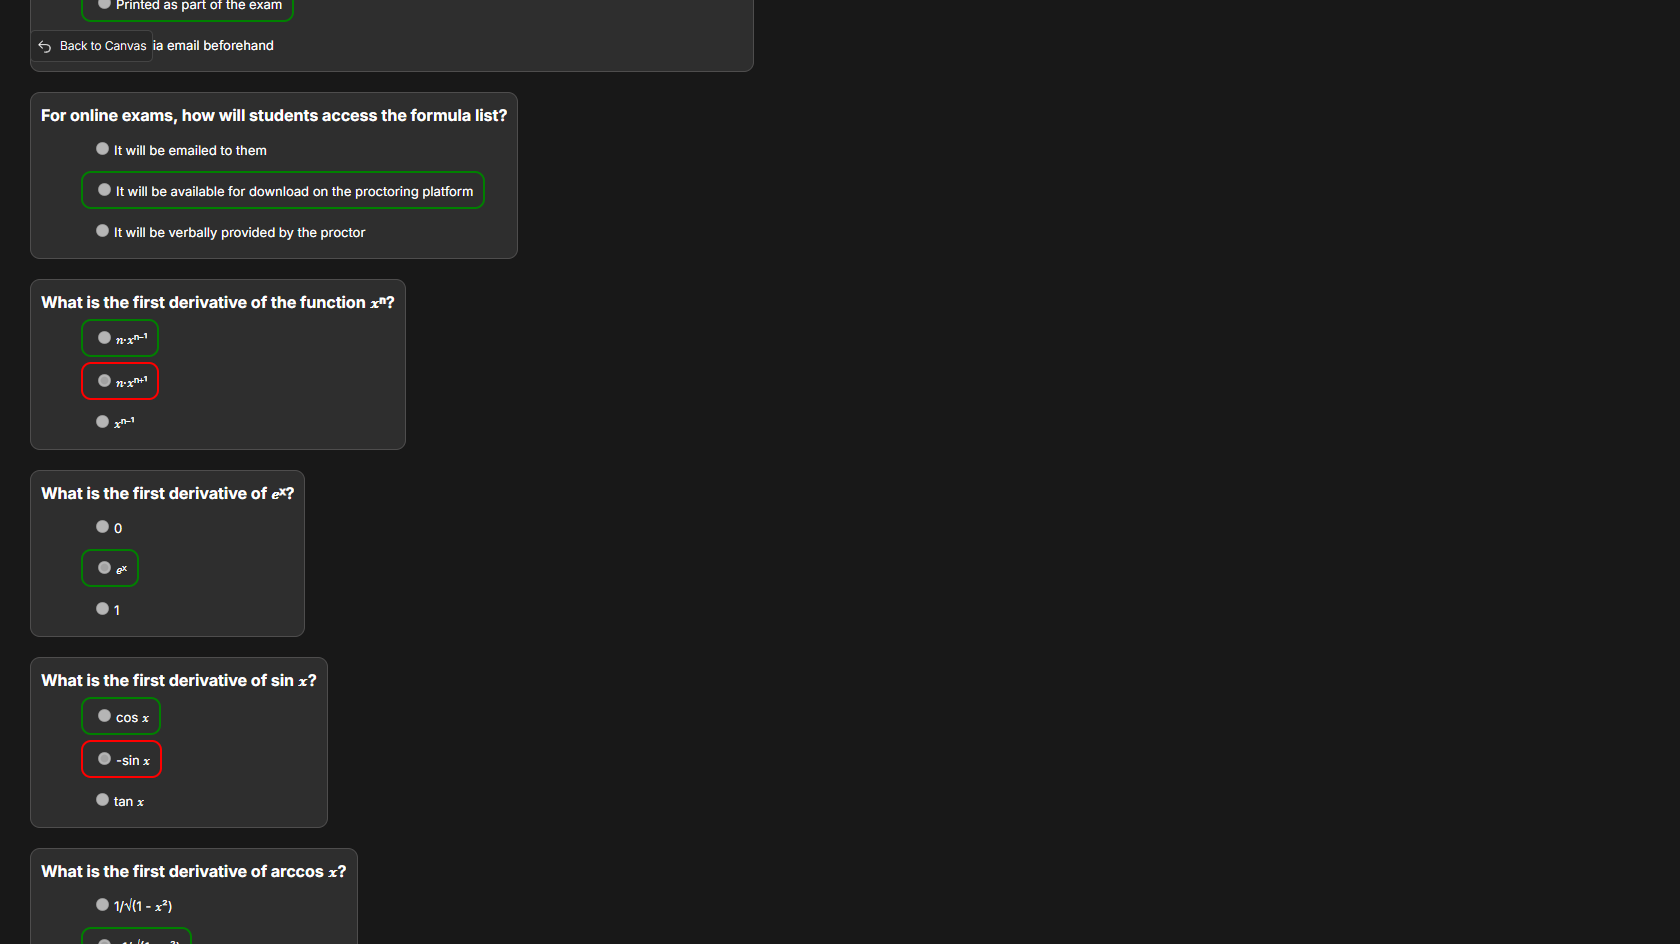
Task: Click the derivative of arccos x question heading
Action: tap(193, 872)
